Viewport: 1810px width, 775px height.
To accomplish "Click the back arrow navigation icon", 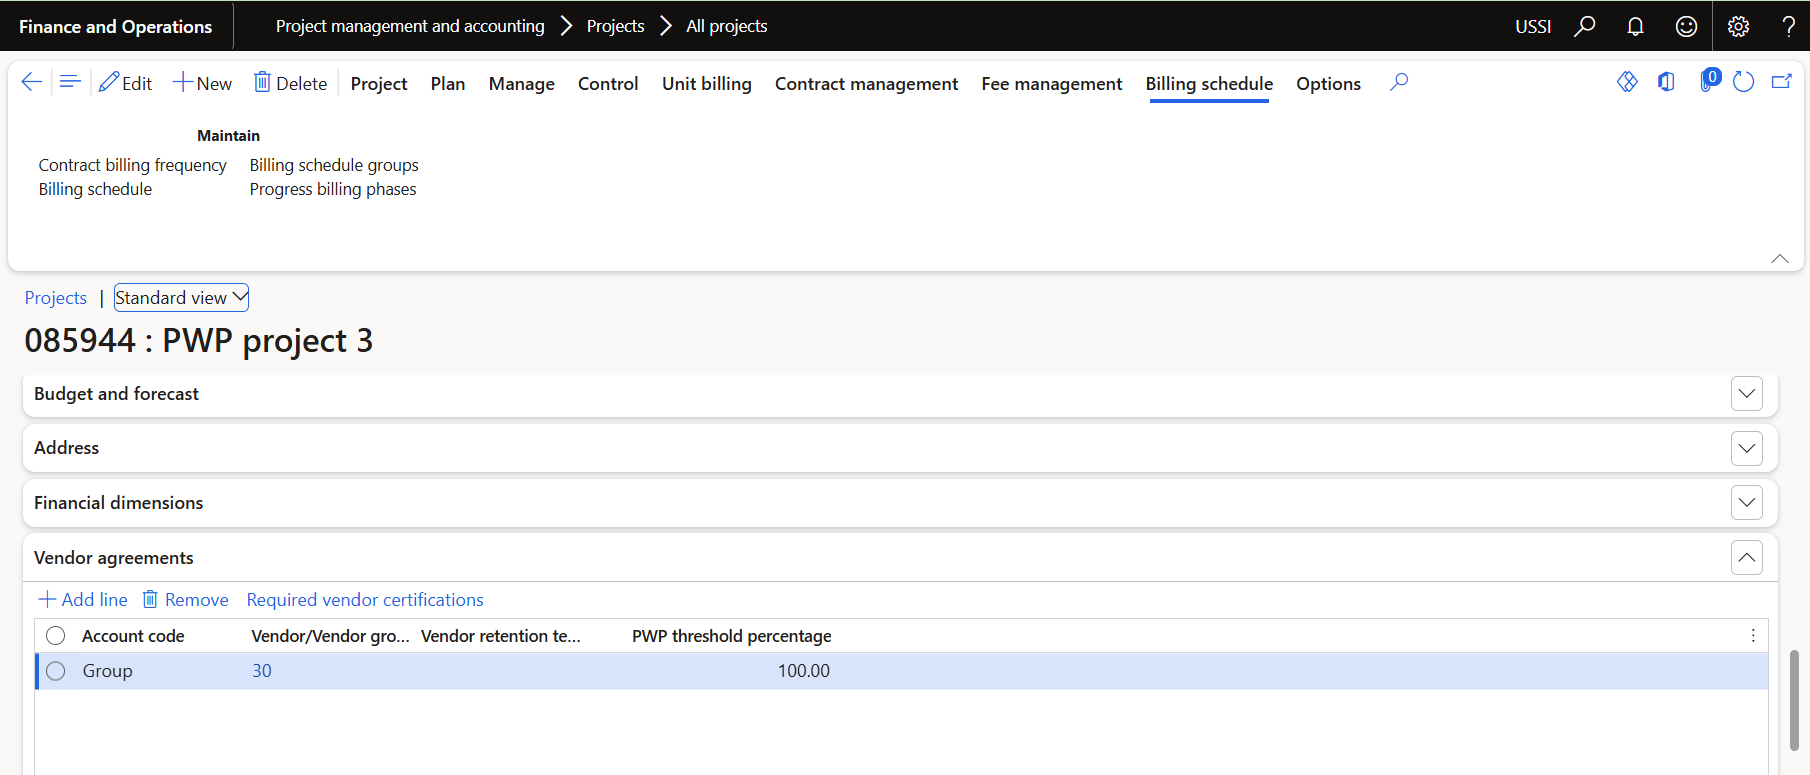I will (31, 82).
